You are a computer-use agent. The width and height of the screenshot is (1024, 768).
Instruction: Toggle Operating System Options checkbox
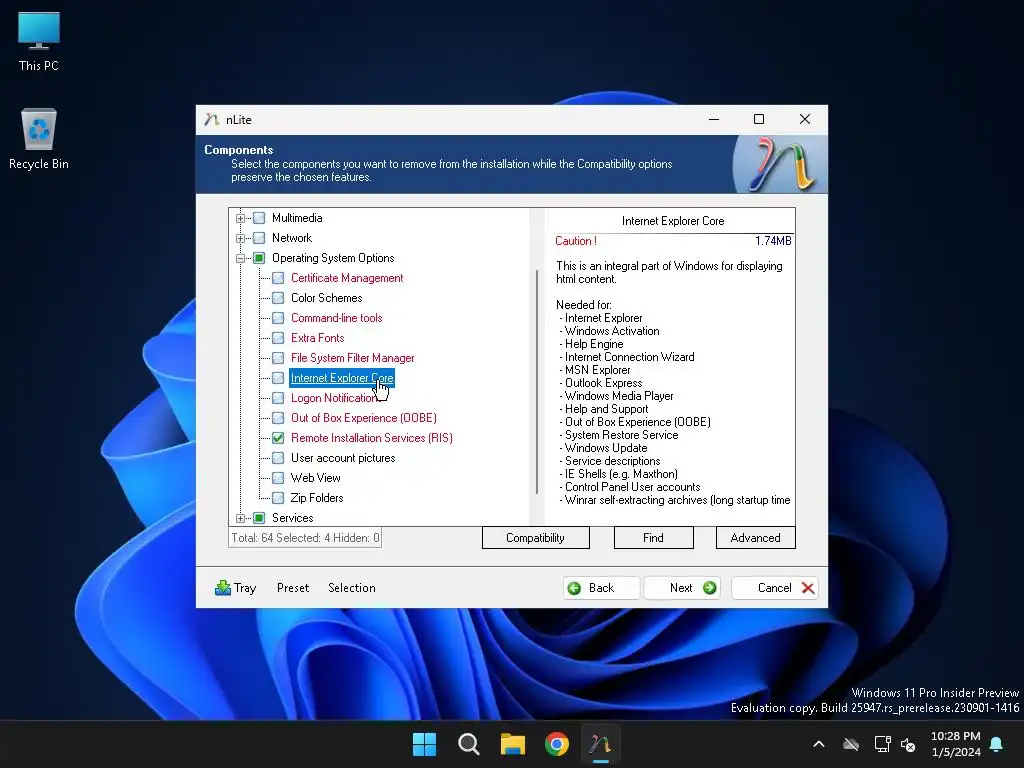pos(259,258)
